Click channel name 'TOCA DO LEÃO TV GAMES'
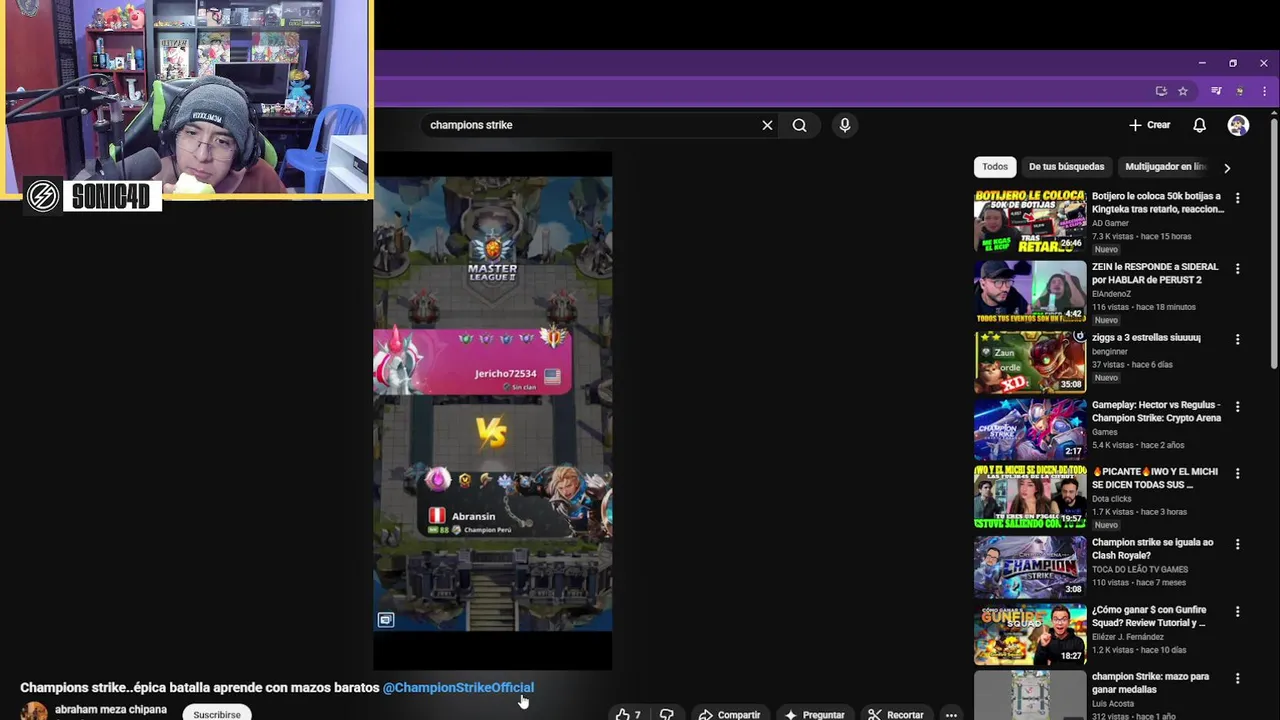 point(1140,570)
